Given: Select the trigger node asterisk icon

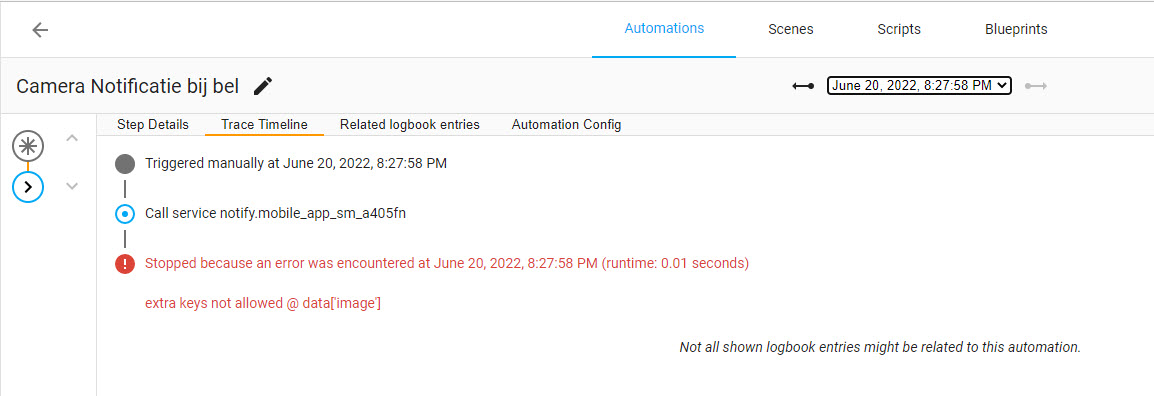Looking at the screenshot, I should (x=28, y=146).
